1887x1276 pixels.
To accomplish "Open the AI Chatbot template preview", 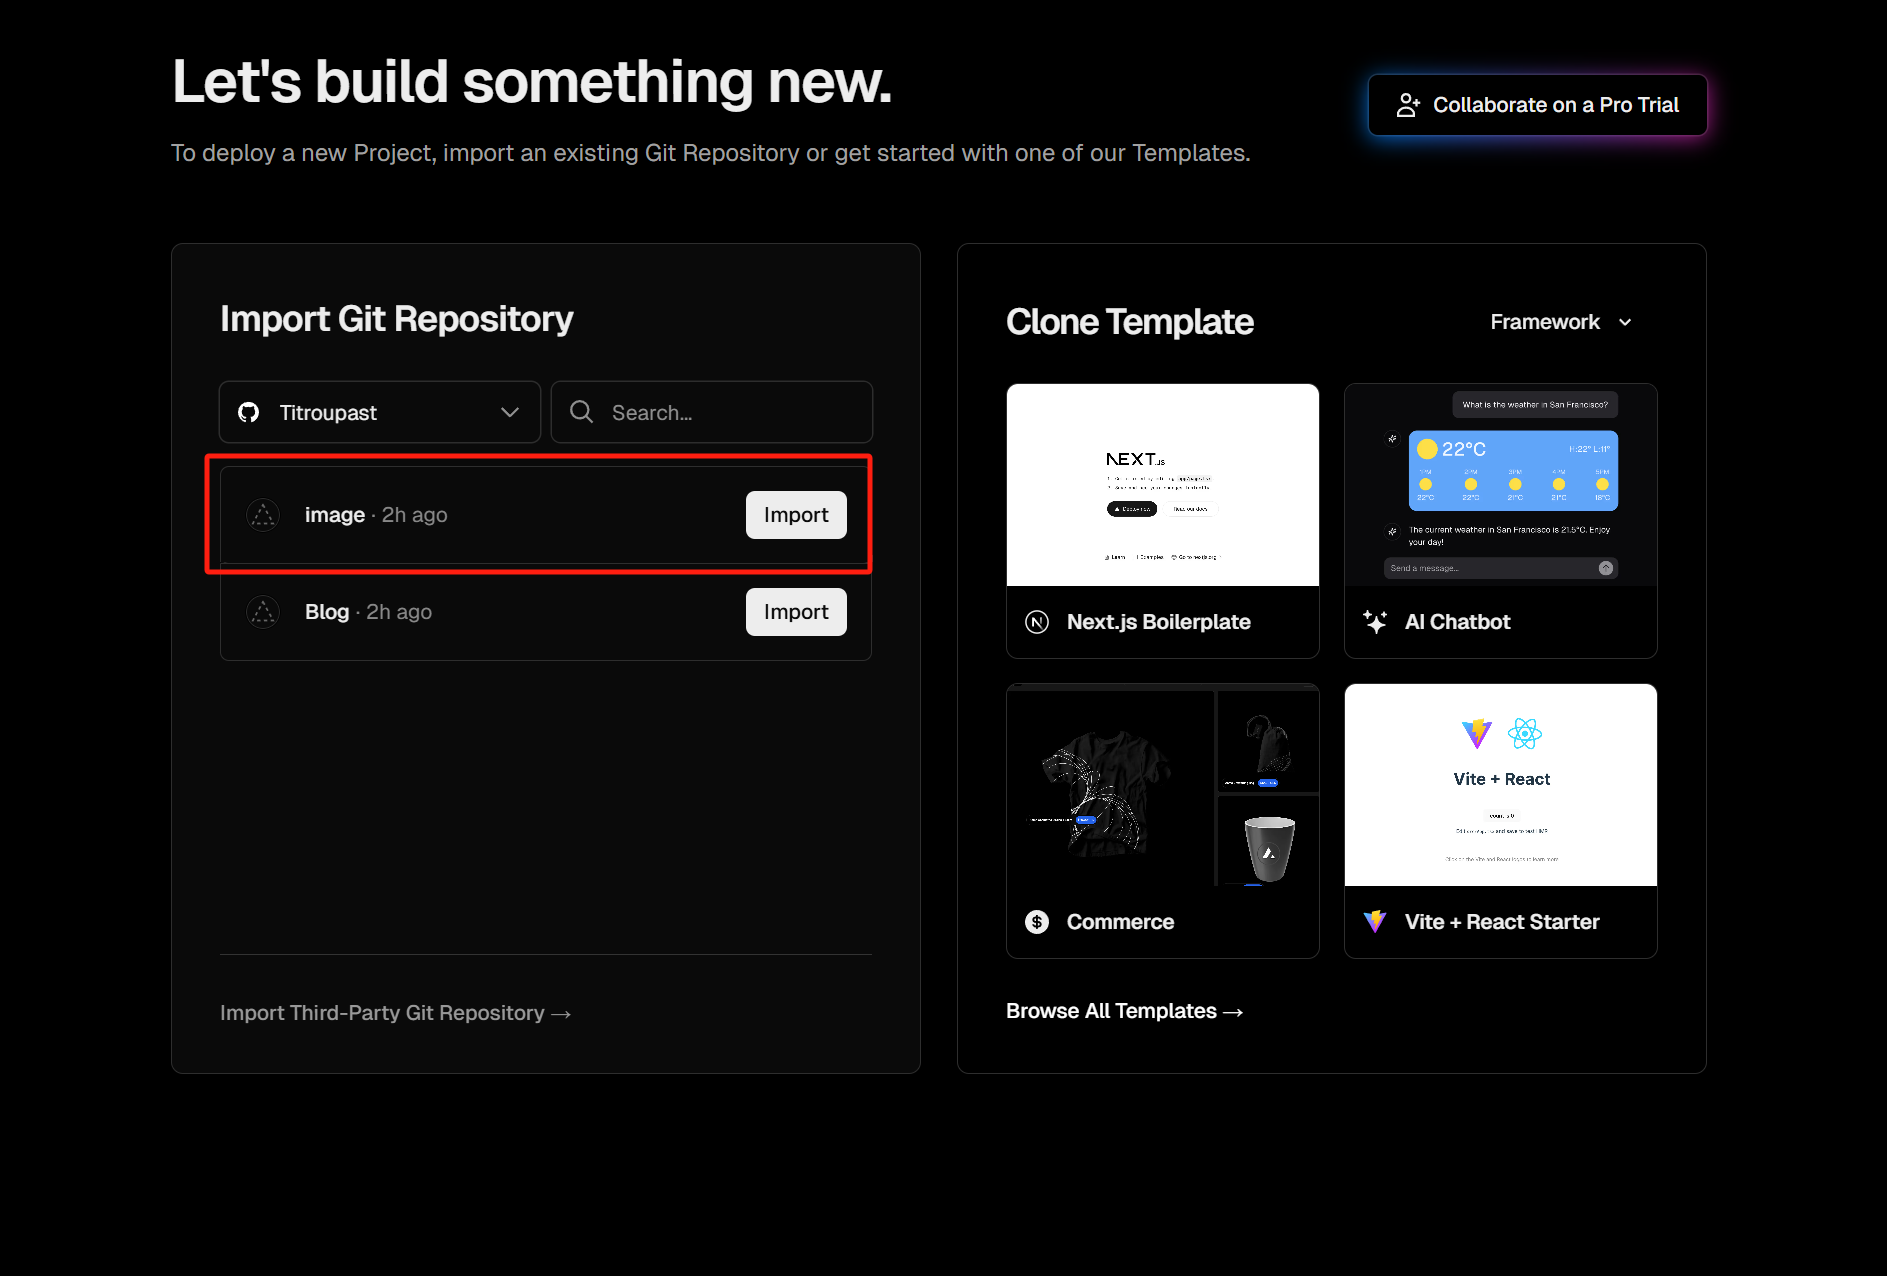I will click(1501, 485).
